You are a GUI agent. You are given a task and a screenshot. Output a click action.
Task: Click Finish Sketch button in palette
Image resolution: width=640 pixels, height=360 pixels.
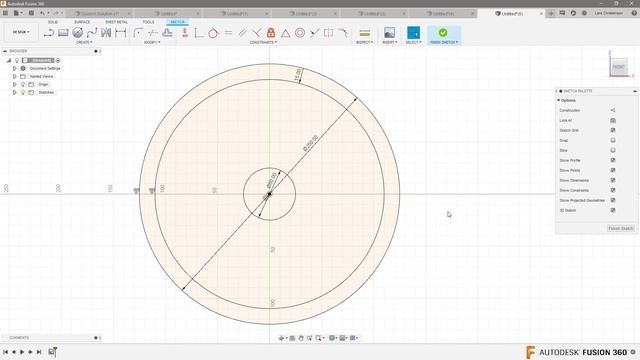pyautogui.click(x=621, y=228)
